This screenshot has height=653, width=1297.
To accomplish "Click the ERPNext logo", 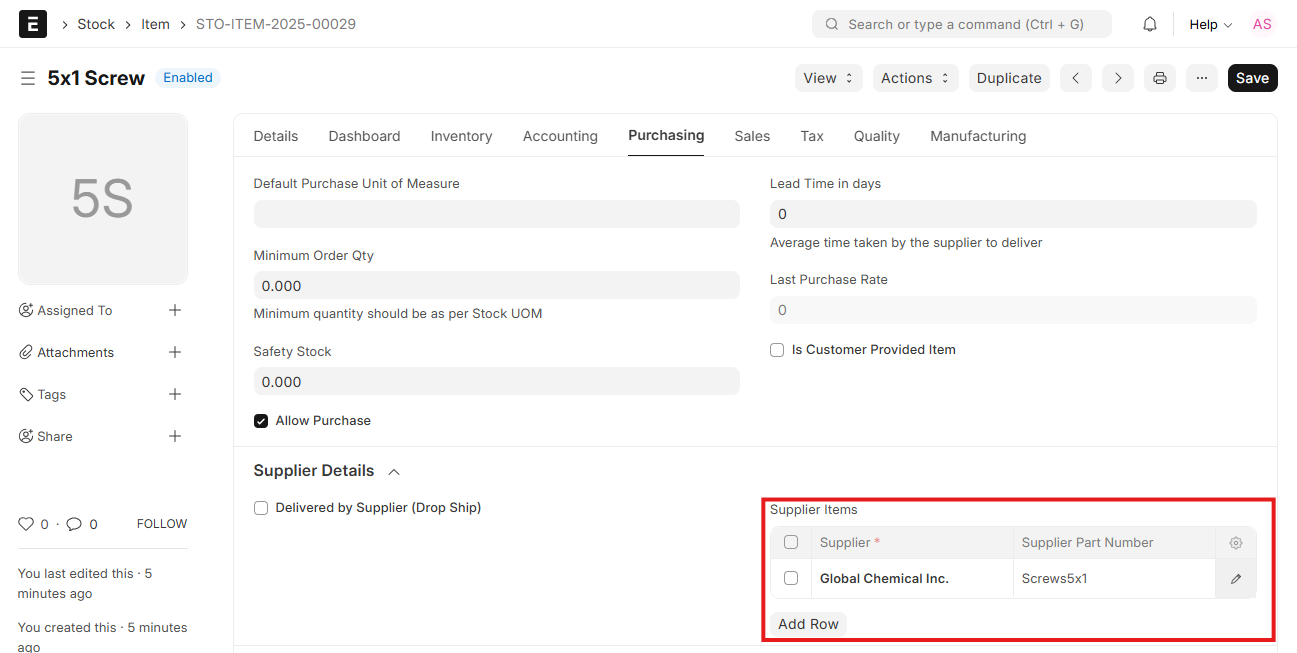I will click(32, 23).
